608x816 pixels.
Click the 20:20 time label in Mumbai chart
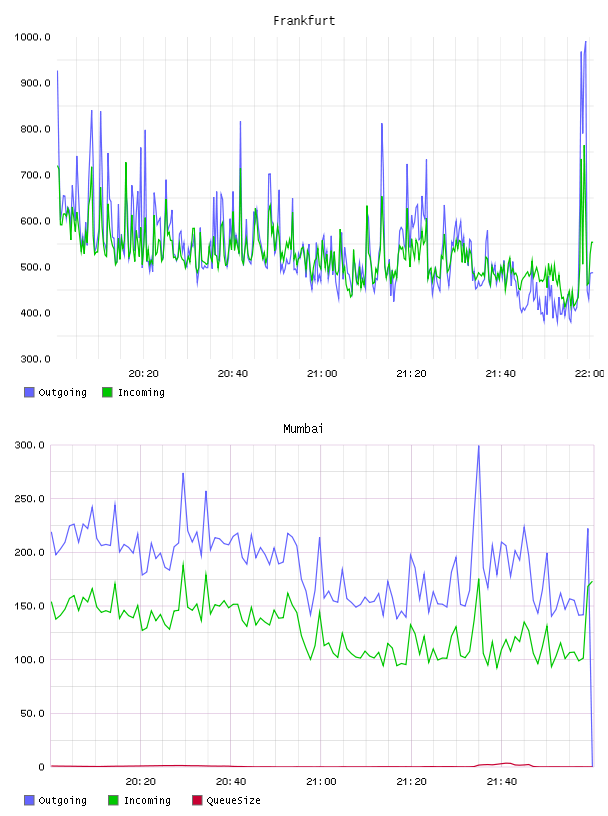click(141, 782)
